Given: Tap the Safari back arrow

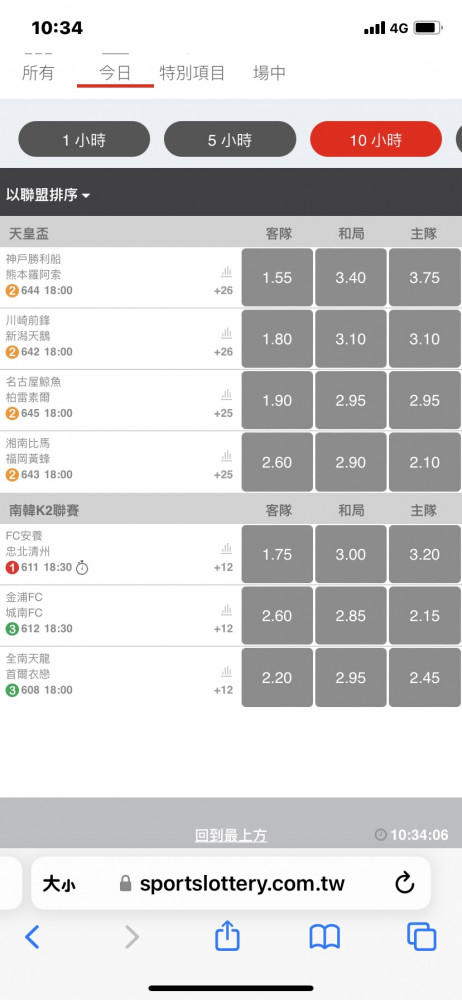Looking at the screenshot, I should [32, 937].
